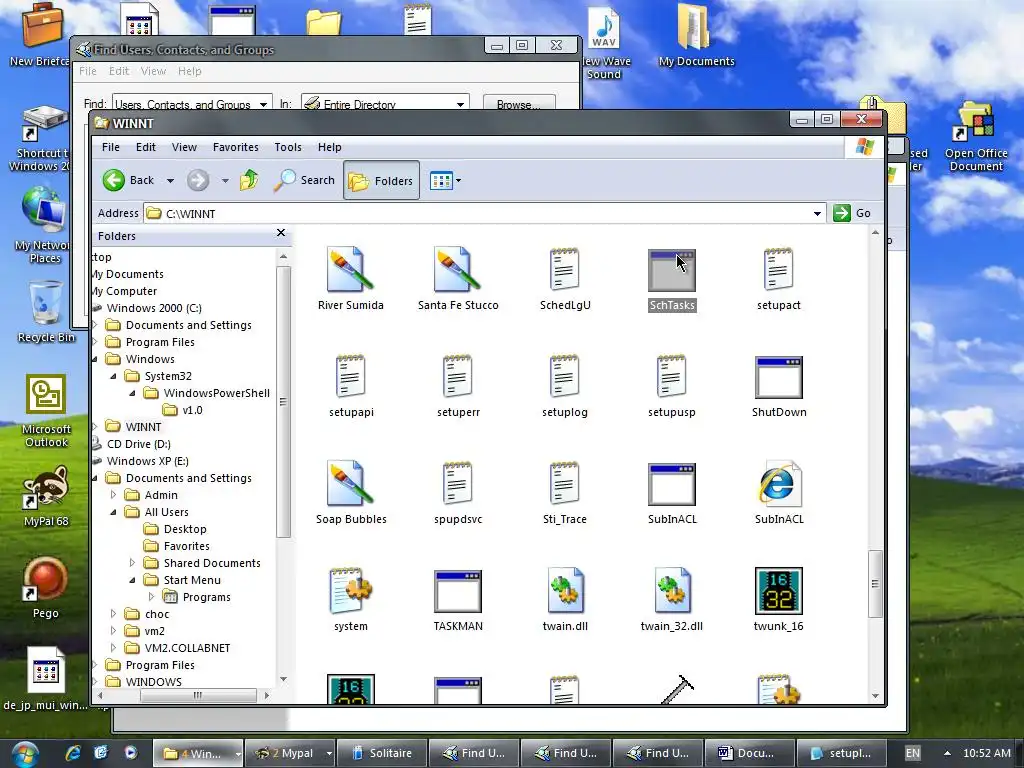Open the Find dropdown in Find Users window
1024x768 pixels.
point(263,104)
